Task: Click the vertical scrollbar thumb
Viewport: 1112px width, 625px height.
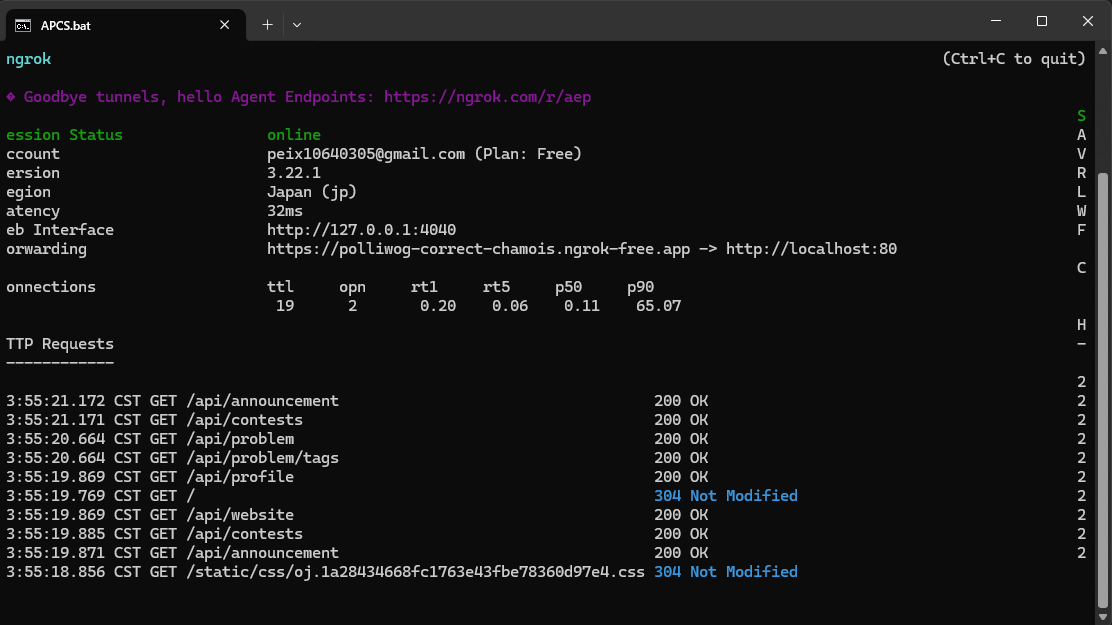Action: click(x=1103, y=389)
